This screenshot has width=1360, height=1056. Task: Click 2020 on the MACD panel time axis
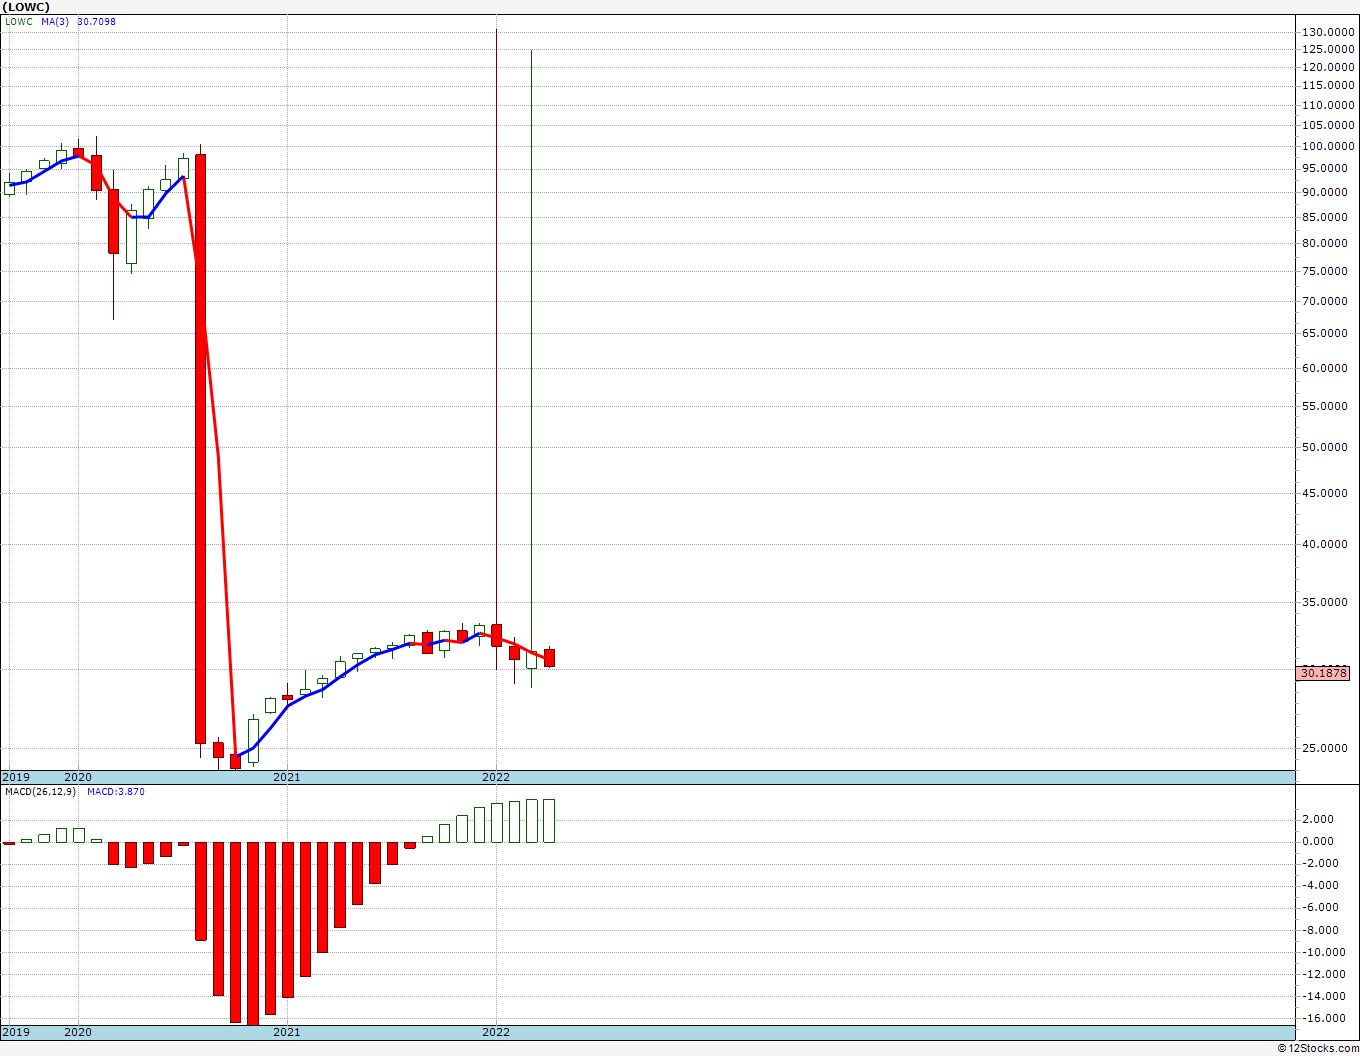click(x=78, y=1032)
